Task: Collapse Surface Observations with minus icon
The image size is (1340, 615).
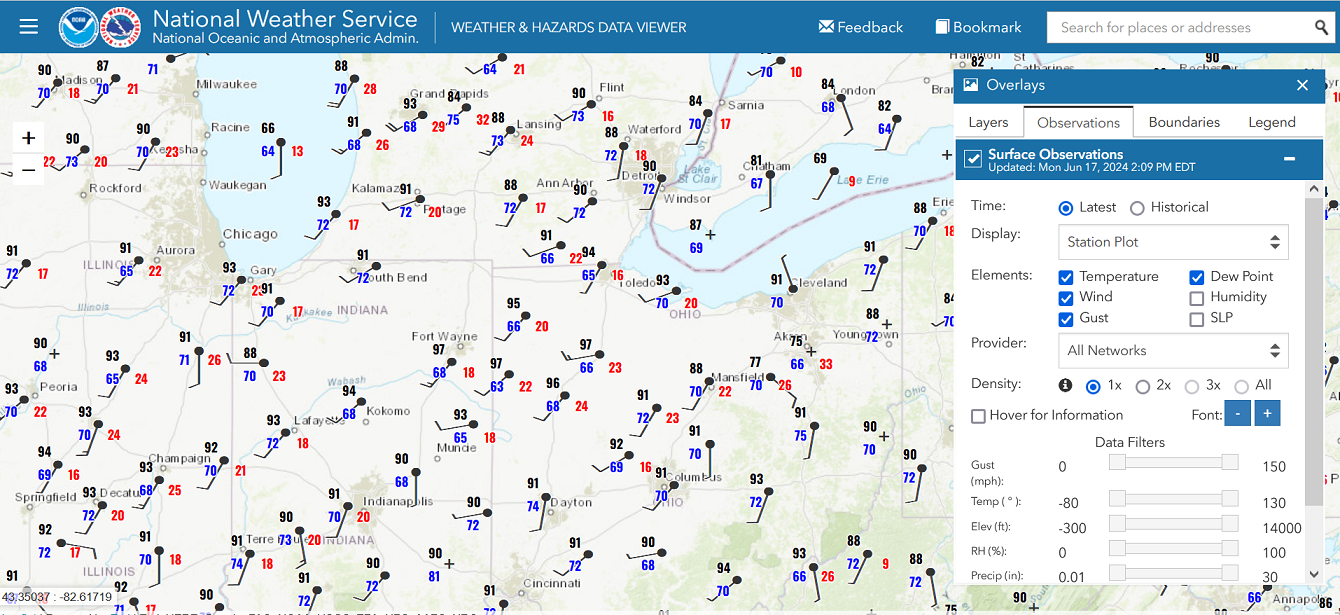Action: coord(1290,159)
